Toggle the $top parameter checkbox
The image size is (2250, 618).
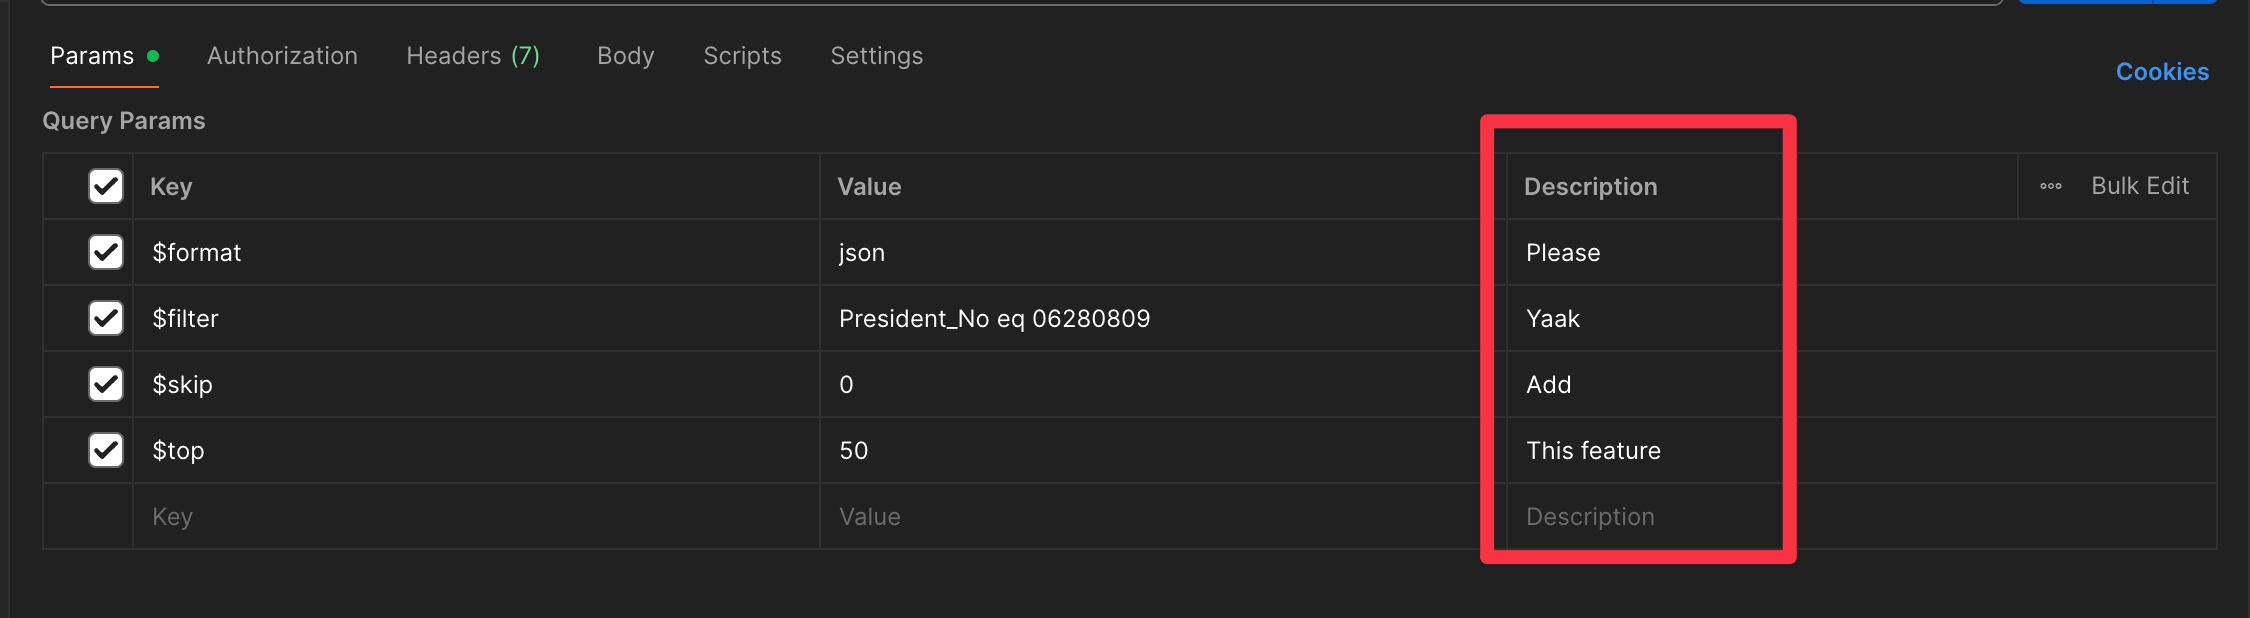(x=106, y=450)
